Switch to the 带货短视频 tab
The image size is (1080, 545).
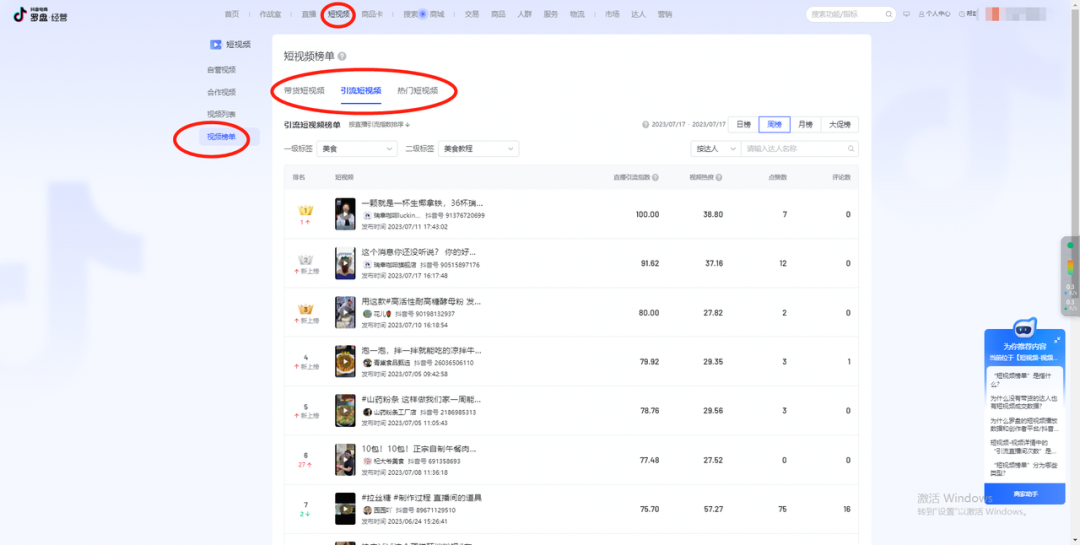(x=304, y=90)
